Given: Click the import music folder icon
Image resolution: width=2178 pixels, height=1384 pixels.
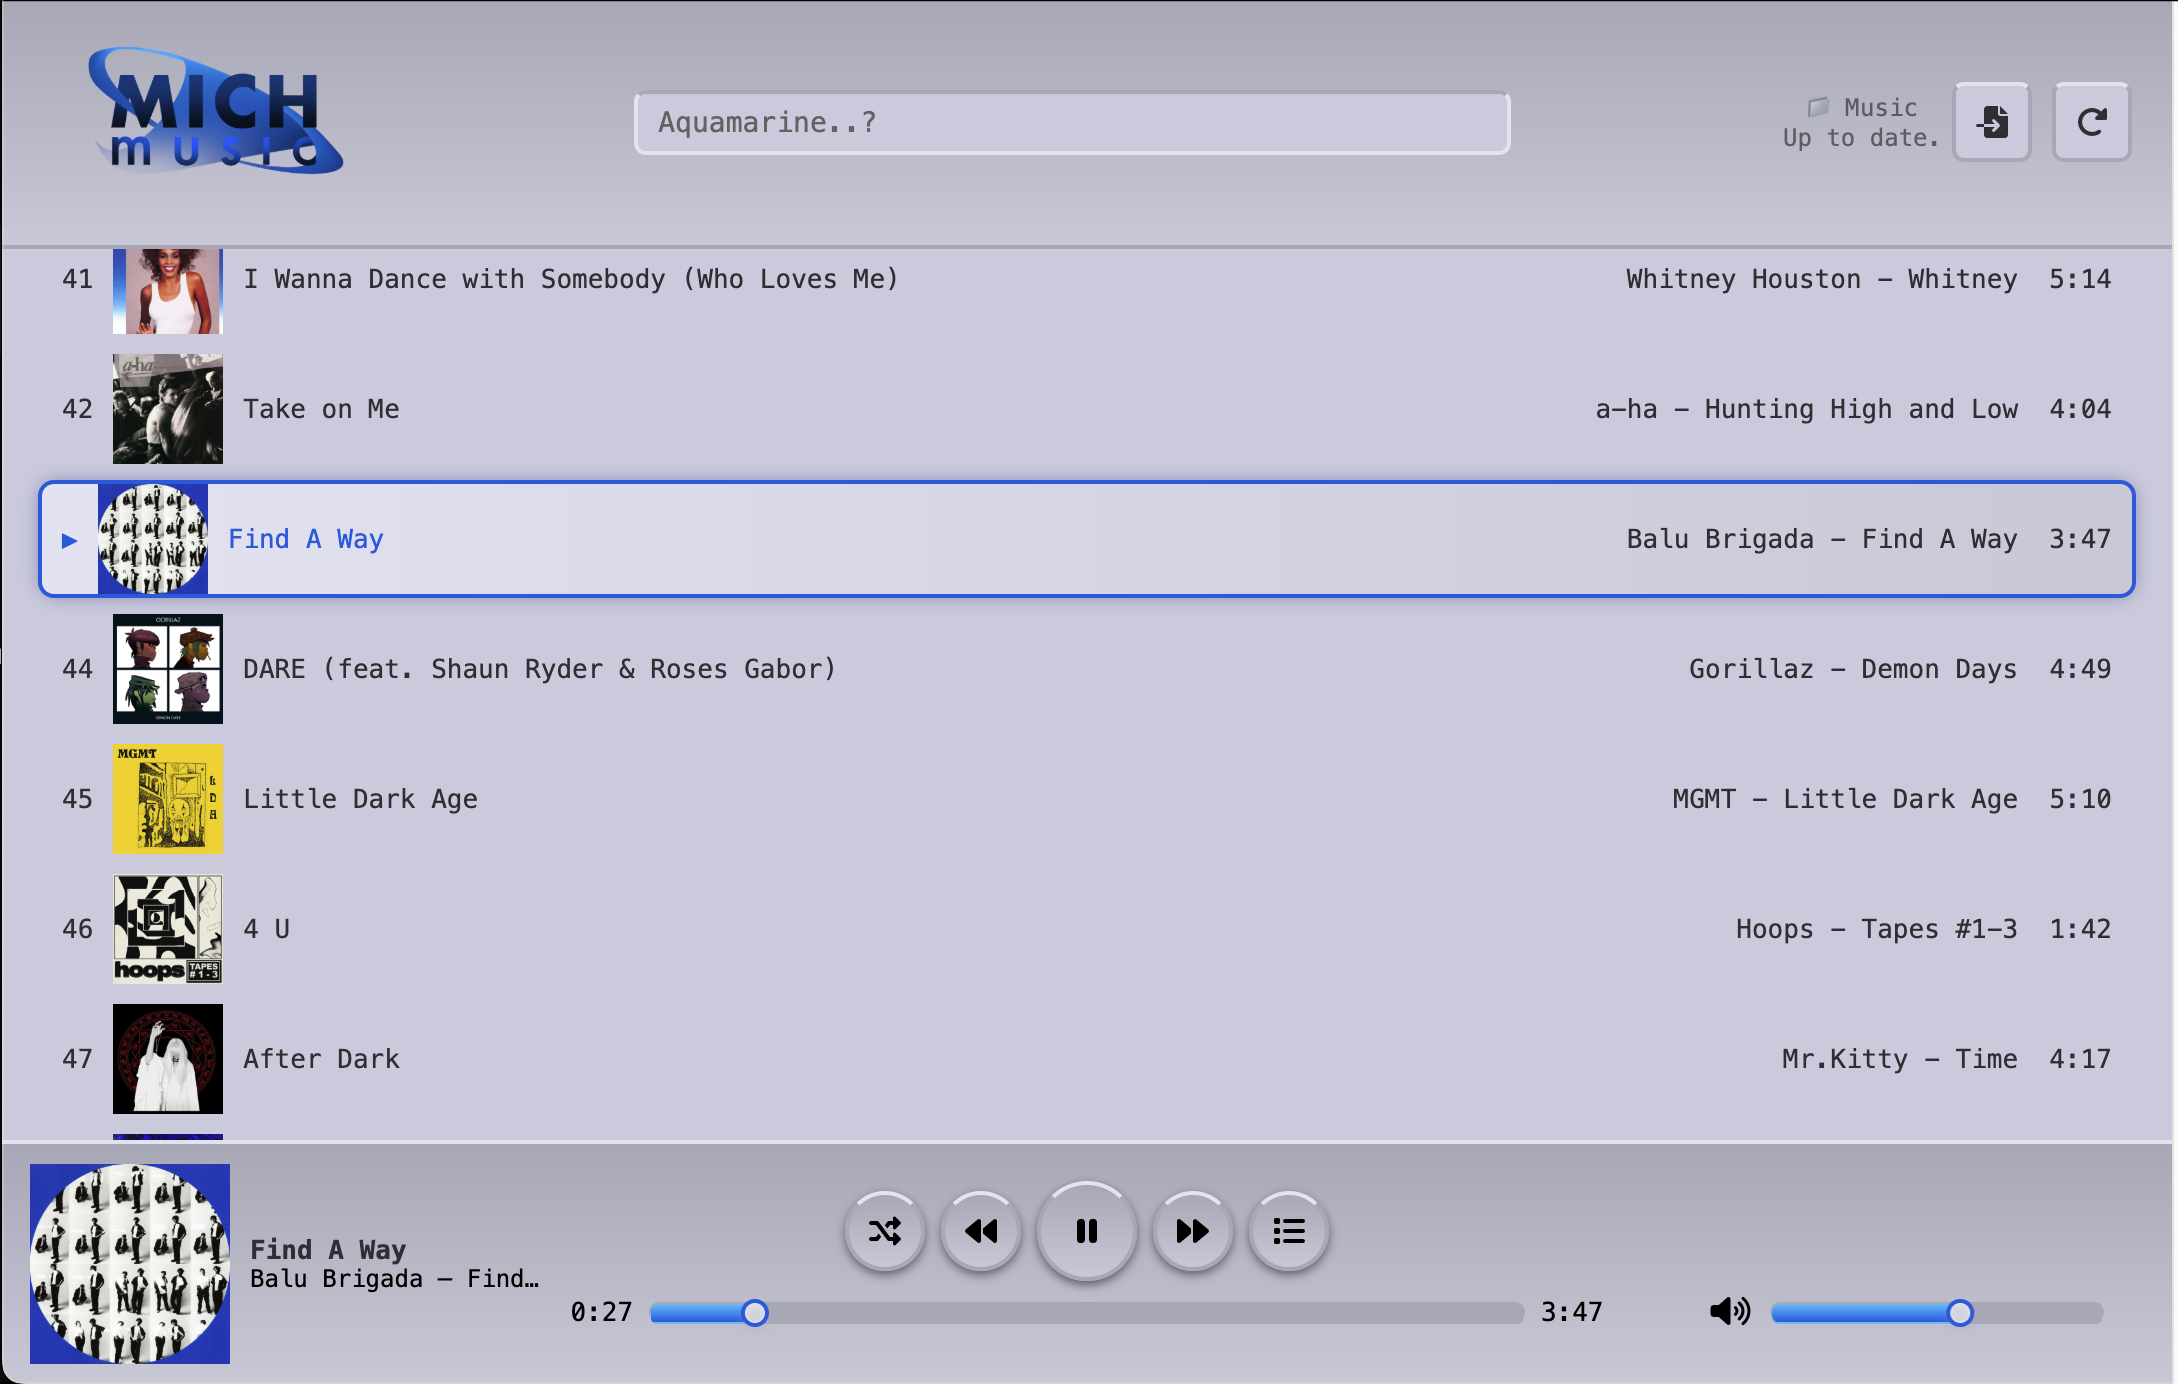Looking at the screenshot, I should coord(1992,122).
